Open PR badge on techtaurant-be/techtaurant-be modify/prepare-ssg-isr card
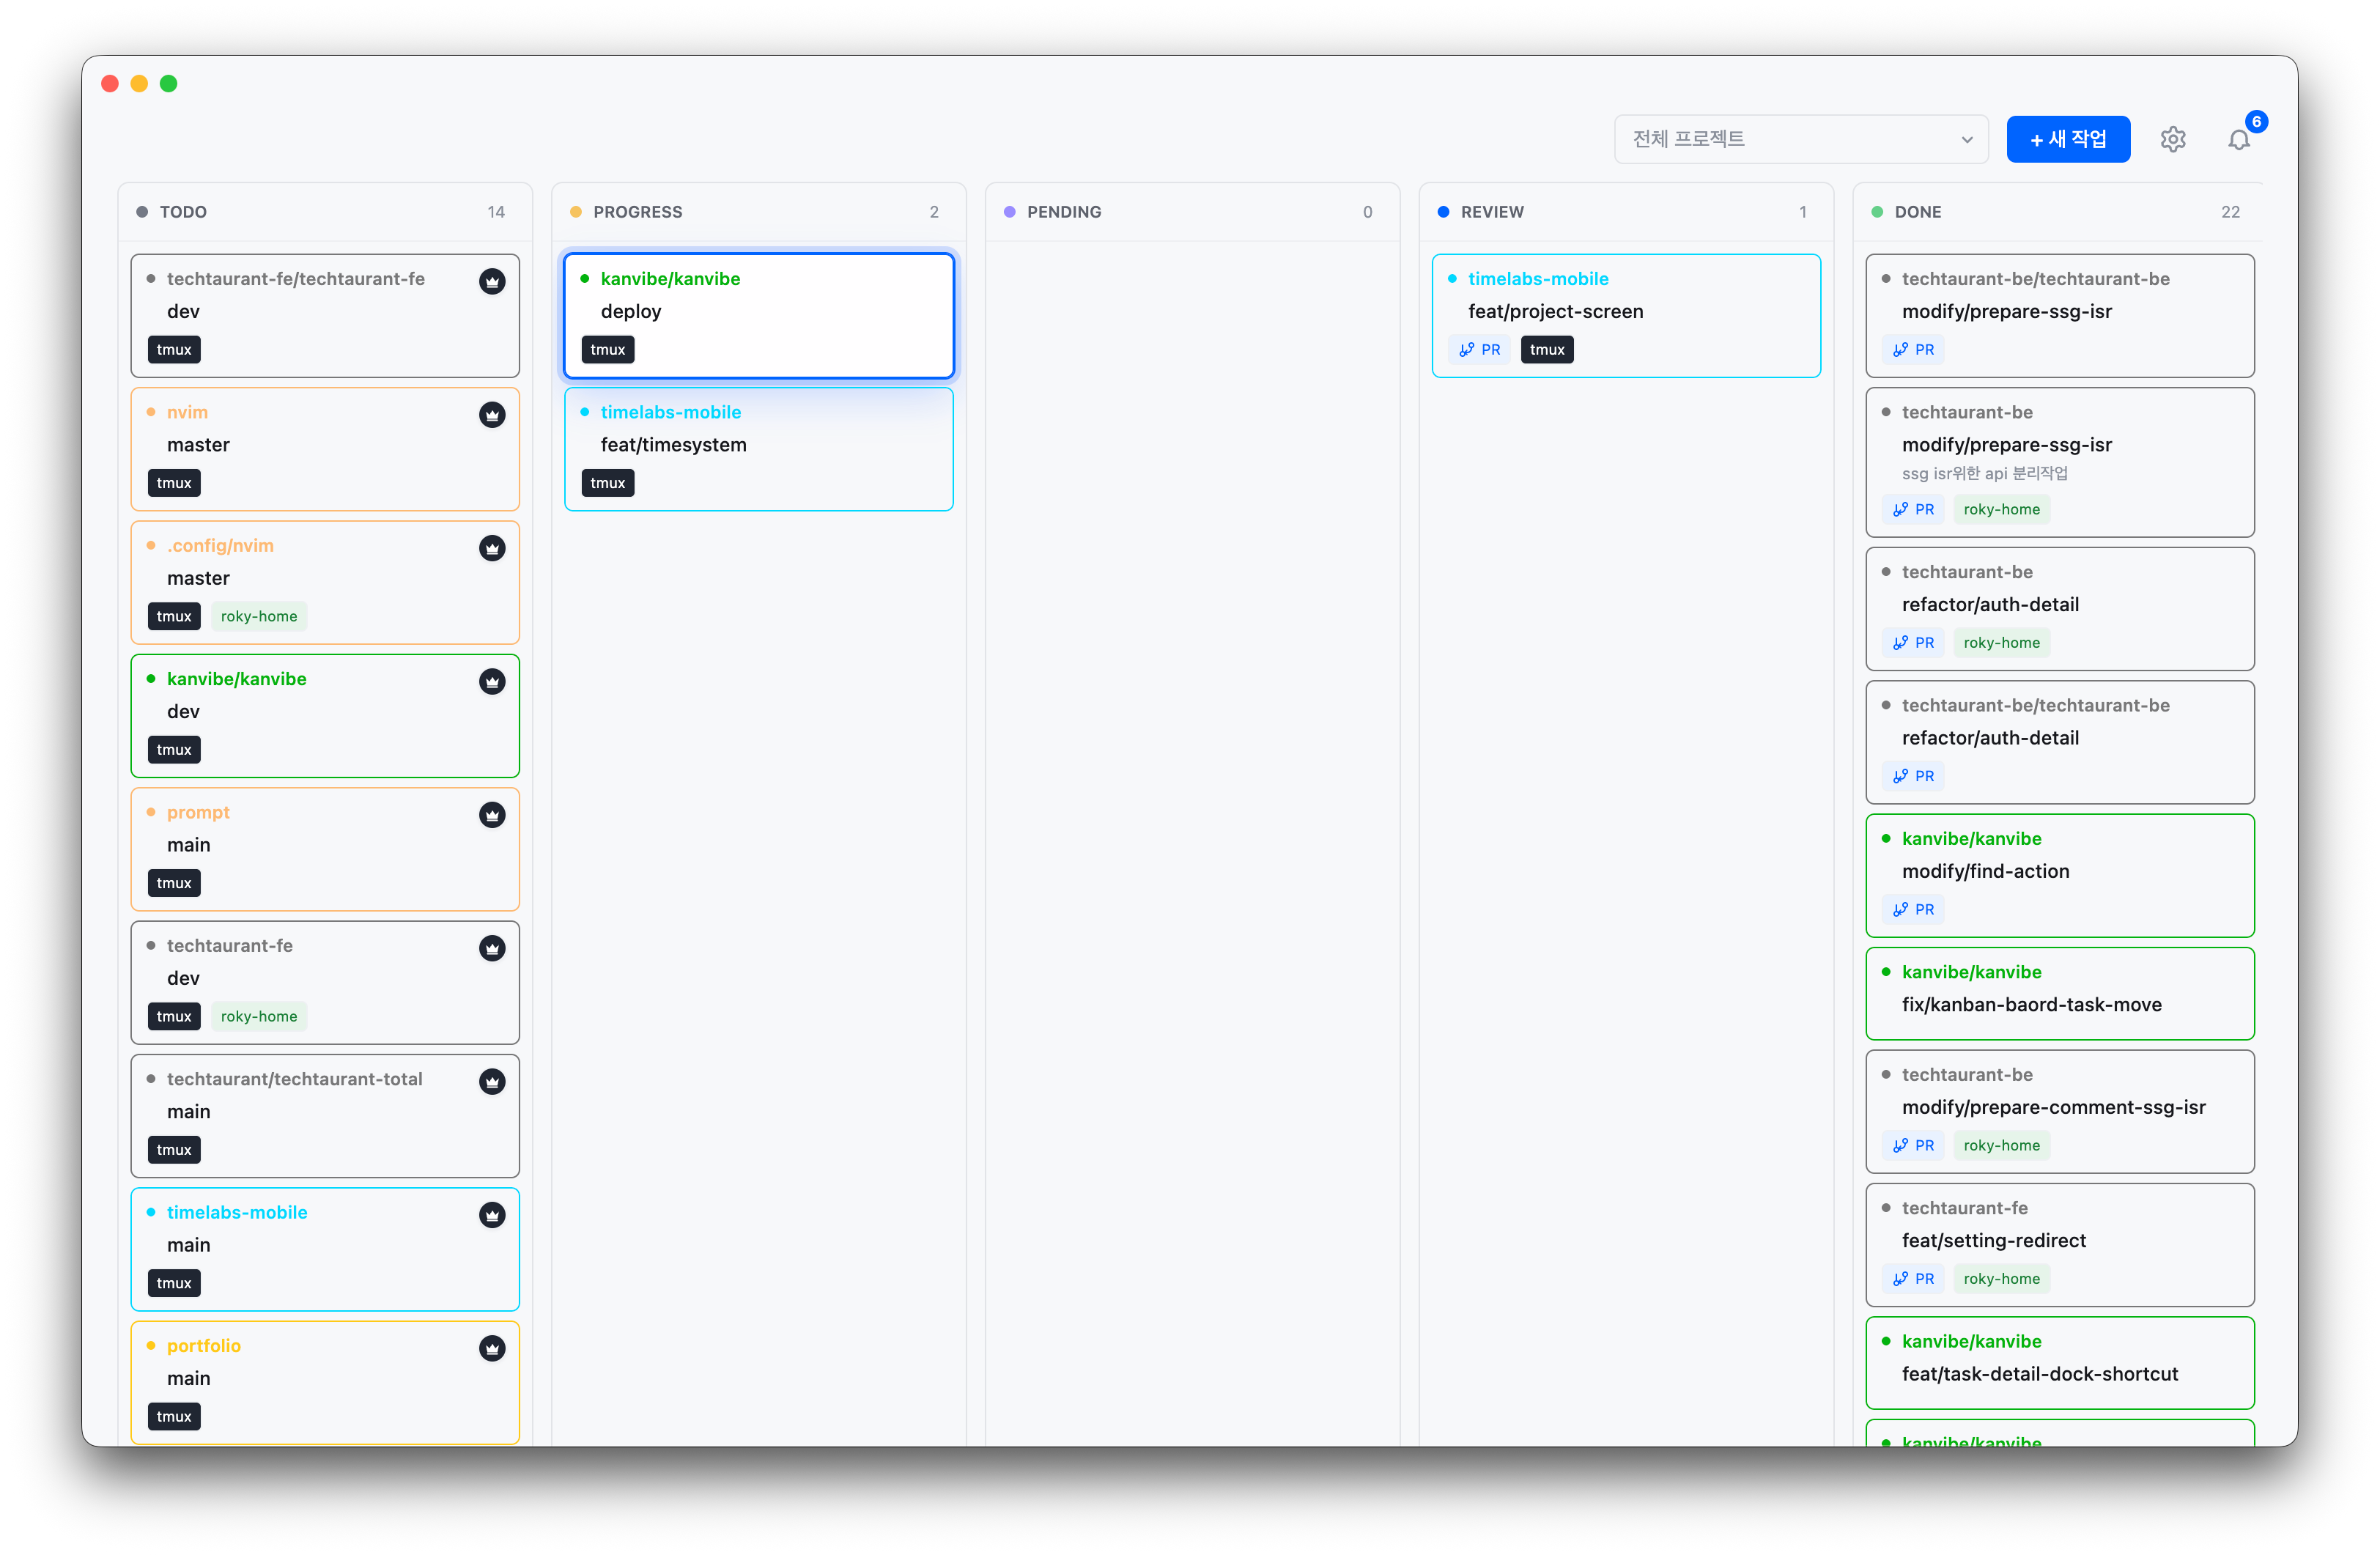The width and height of the screenshot is (2380, 1555). (x=1913, y=349)
